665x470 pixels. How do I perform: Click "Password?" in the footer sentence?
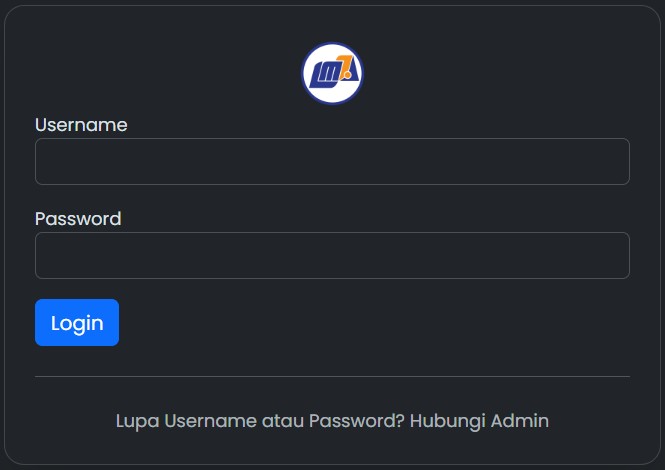coord(357,421)
